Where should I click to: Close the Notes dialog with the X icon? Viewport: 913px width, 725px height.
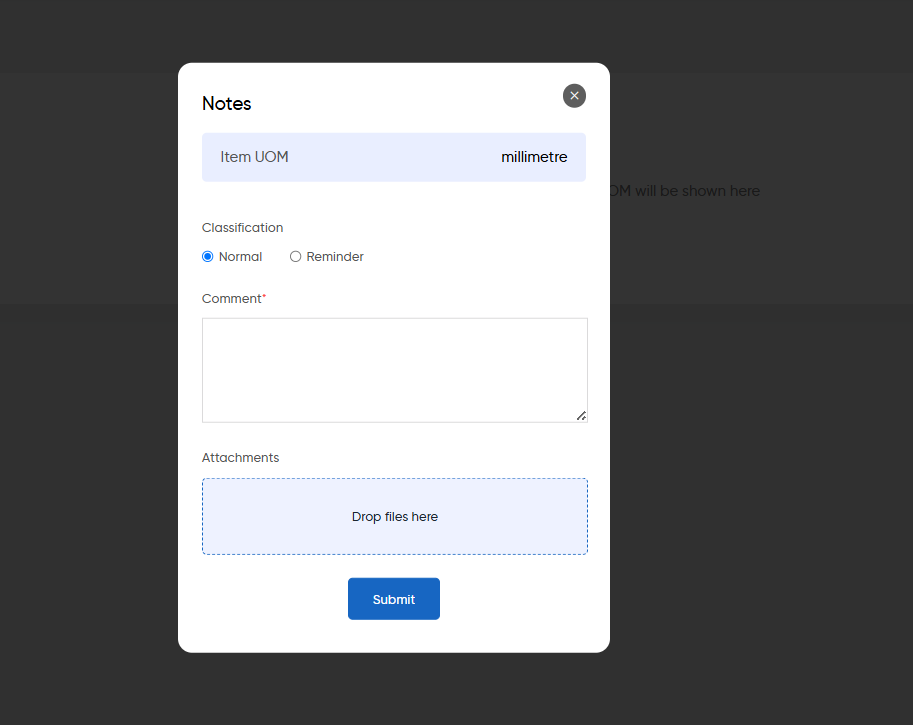(x=574, y=96)
